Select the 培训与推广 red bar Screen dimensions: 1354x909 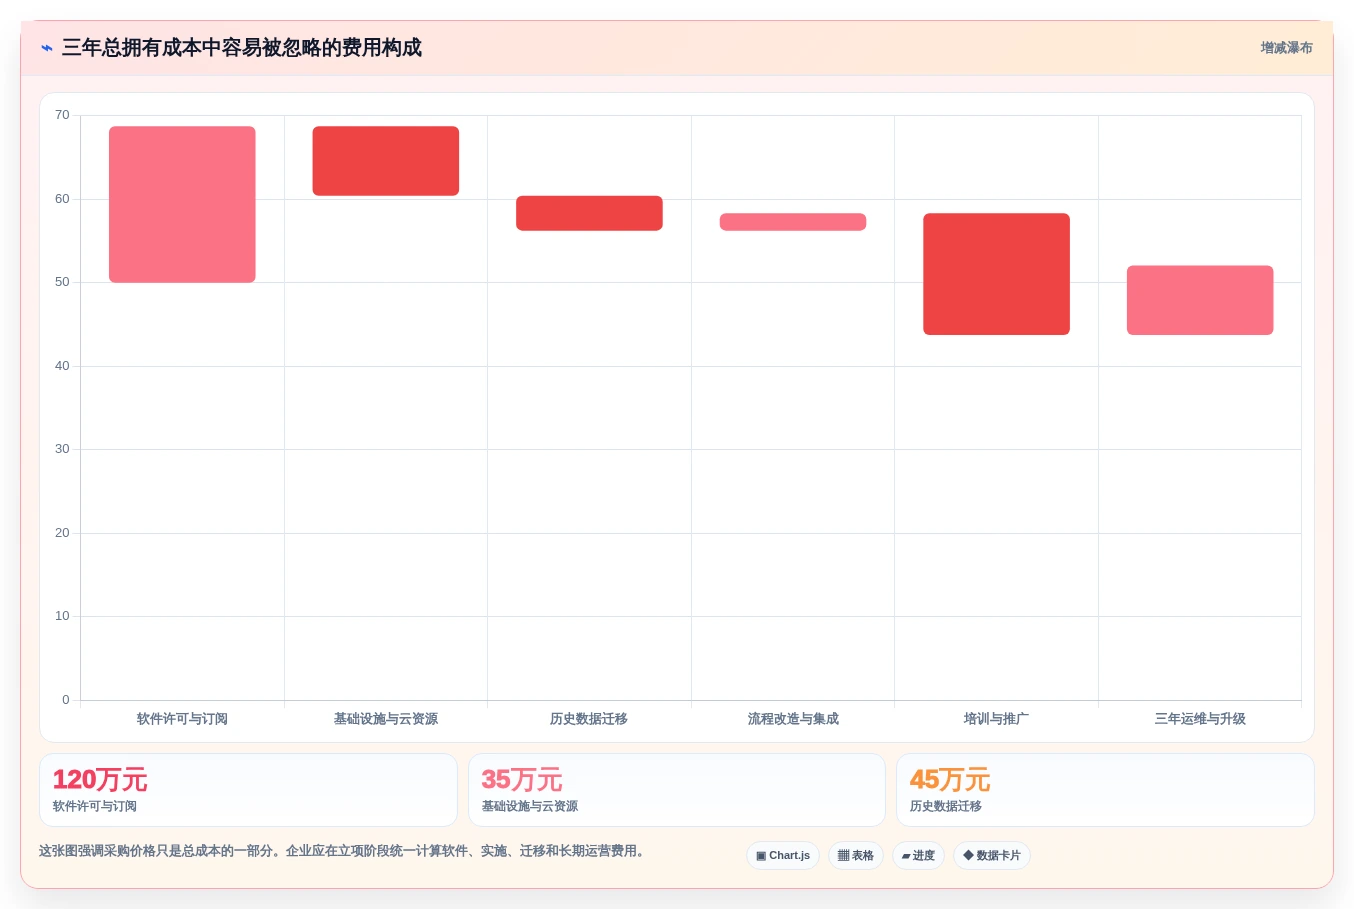coord(996,274)
